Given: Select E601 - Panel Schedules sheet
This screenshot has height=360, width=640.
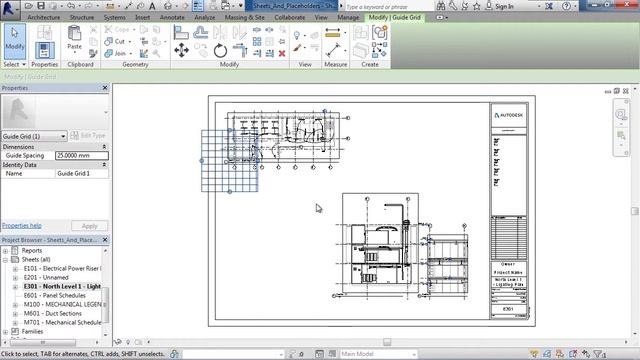Looking at the screenshot, I should pos(55,296).
